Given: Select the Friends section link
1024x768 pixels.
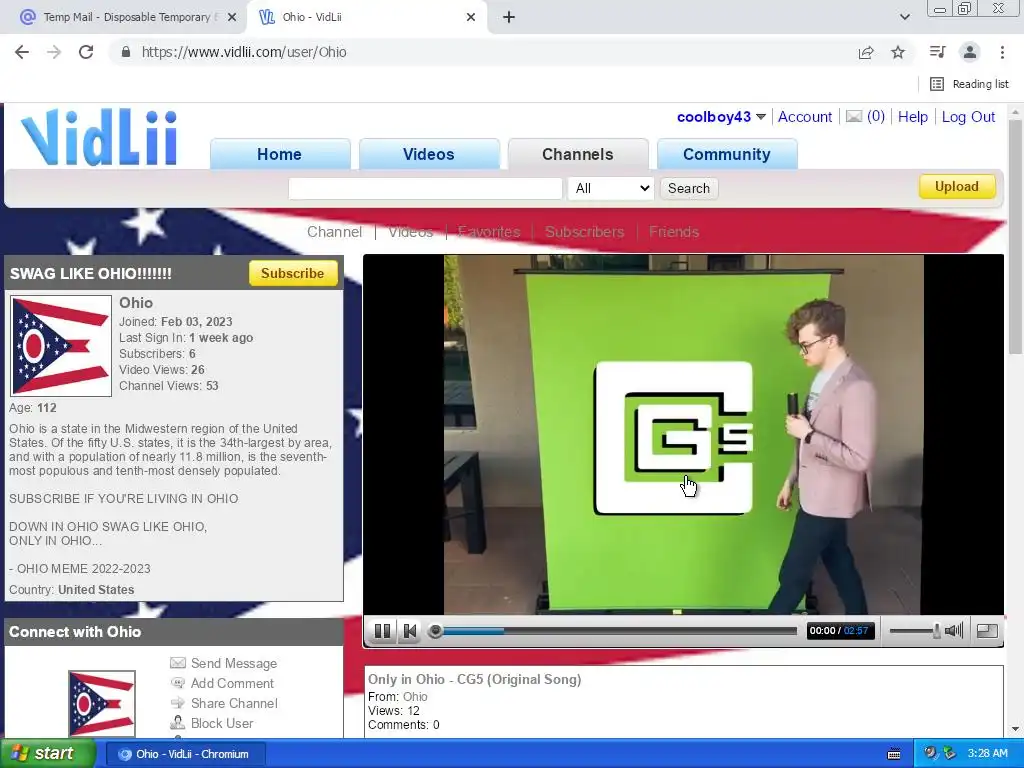Looking at the screenshot, I should coord(674,232).
